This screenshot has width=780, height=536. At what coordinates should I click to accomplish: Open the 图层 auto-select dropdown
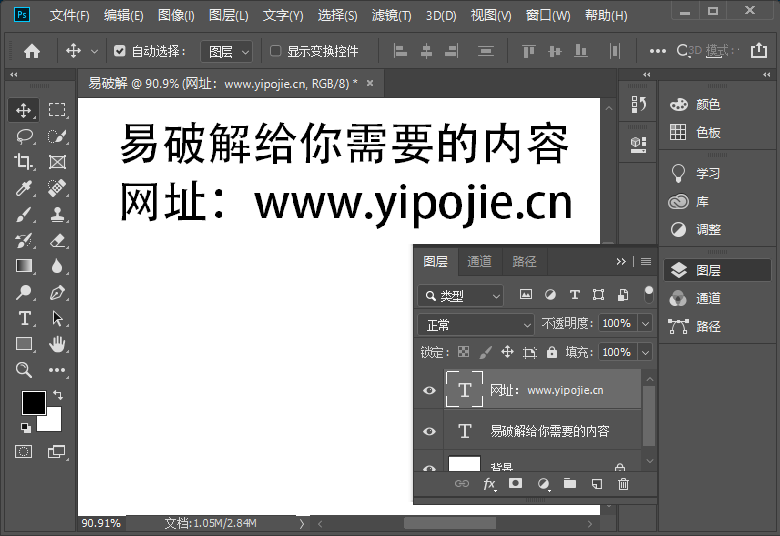[x=226, y=51]
